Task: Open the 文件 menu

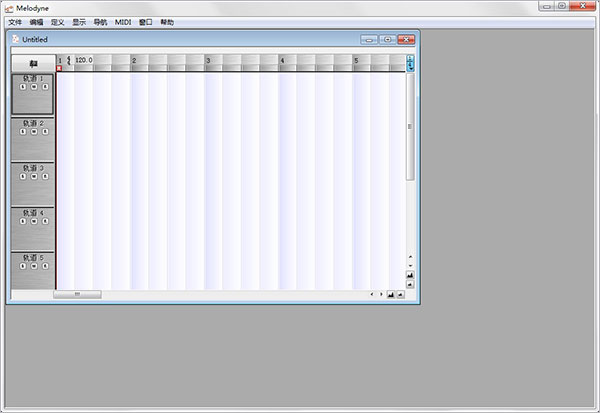Action: pos(15,22)
